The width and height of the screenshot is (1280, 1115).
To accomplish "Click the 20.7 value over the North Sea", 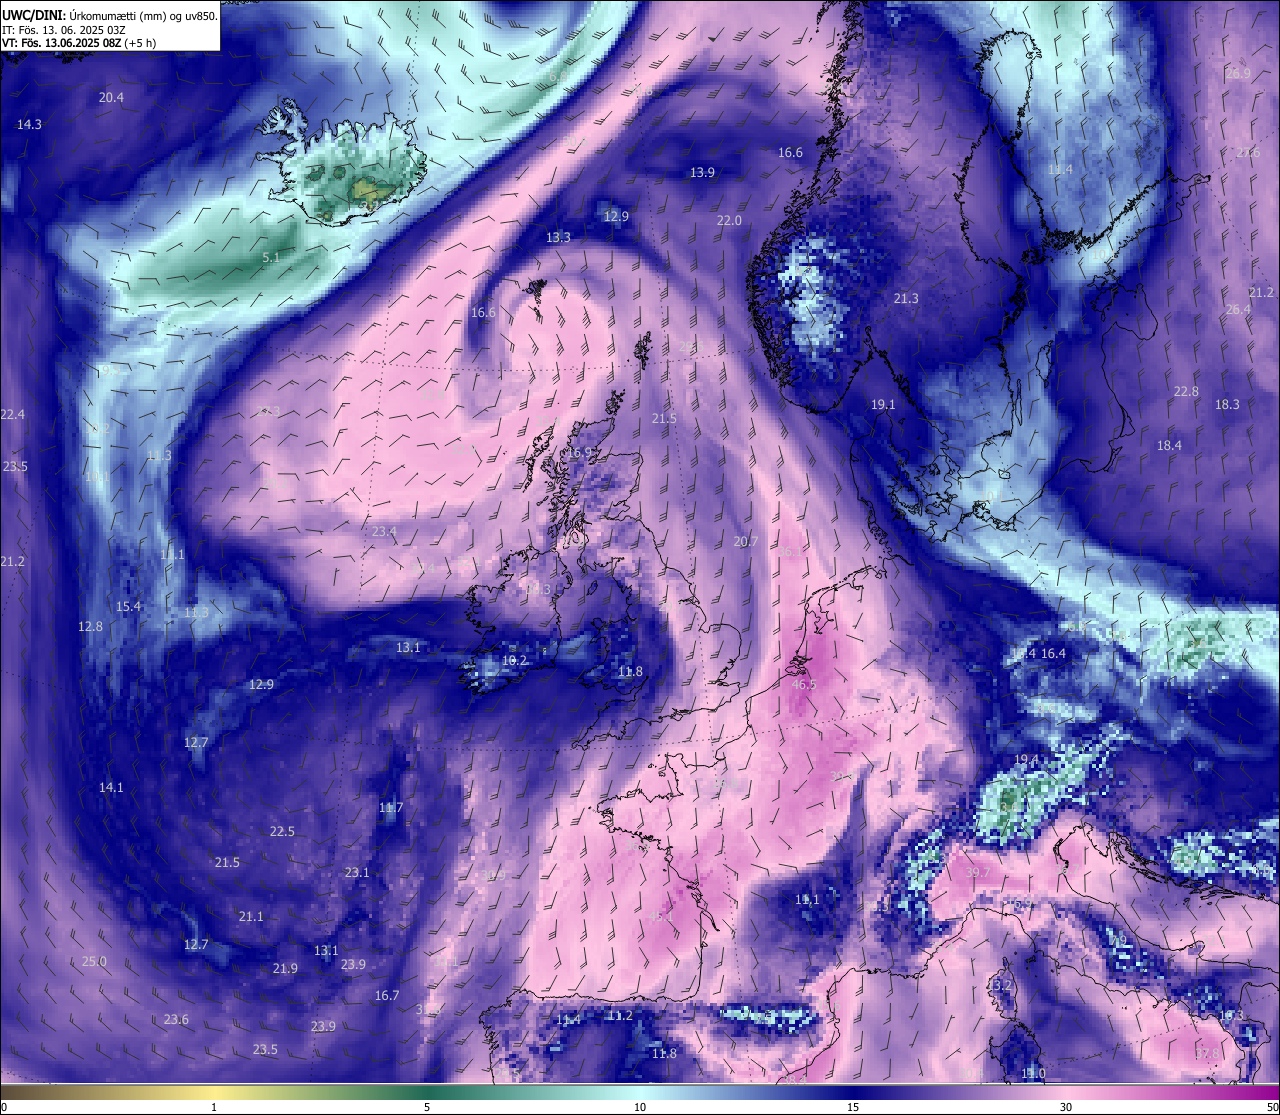I will (x=746, y=542).
